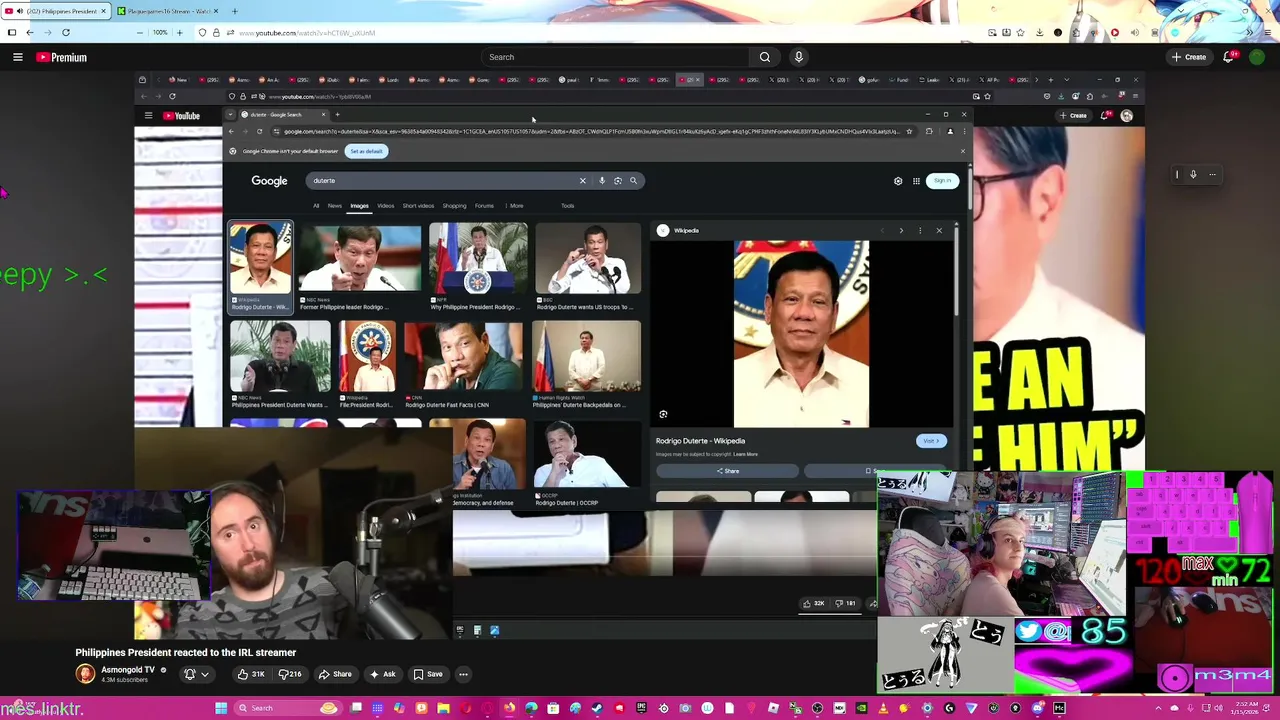The height and width of the screenshot is (720, 1280).
Task: Open the YouTube Create menu
Action: 1189,57
